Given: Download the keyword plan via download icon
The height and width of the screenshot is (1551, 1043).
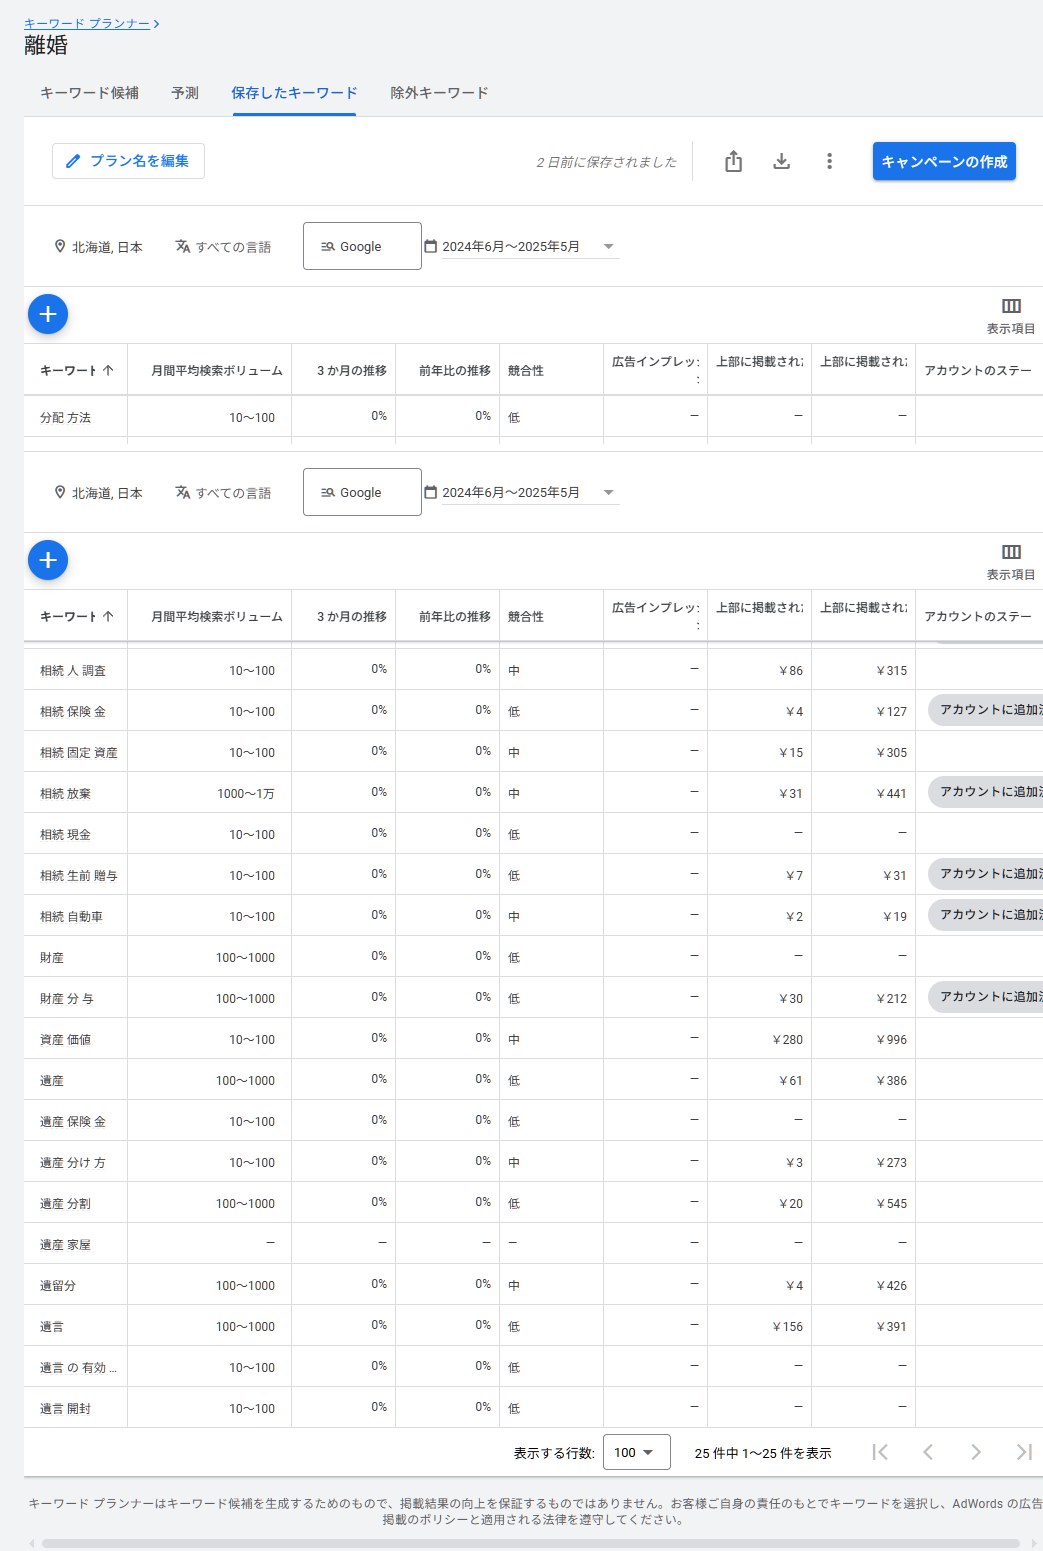Looking at the screenshot, I should 782,161.
